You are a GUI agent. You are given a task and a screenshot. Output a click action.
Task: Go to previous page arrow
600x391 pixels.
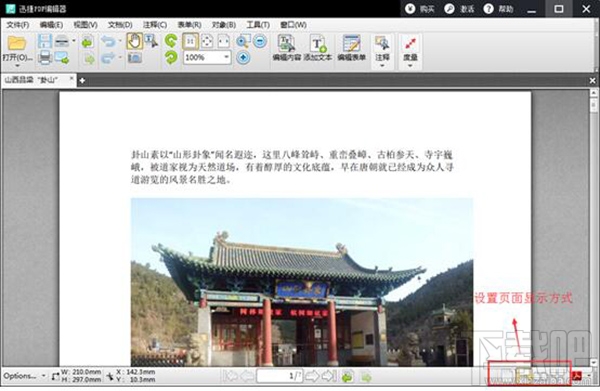pos(247,376)
